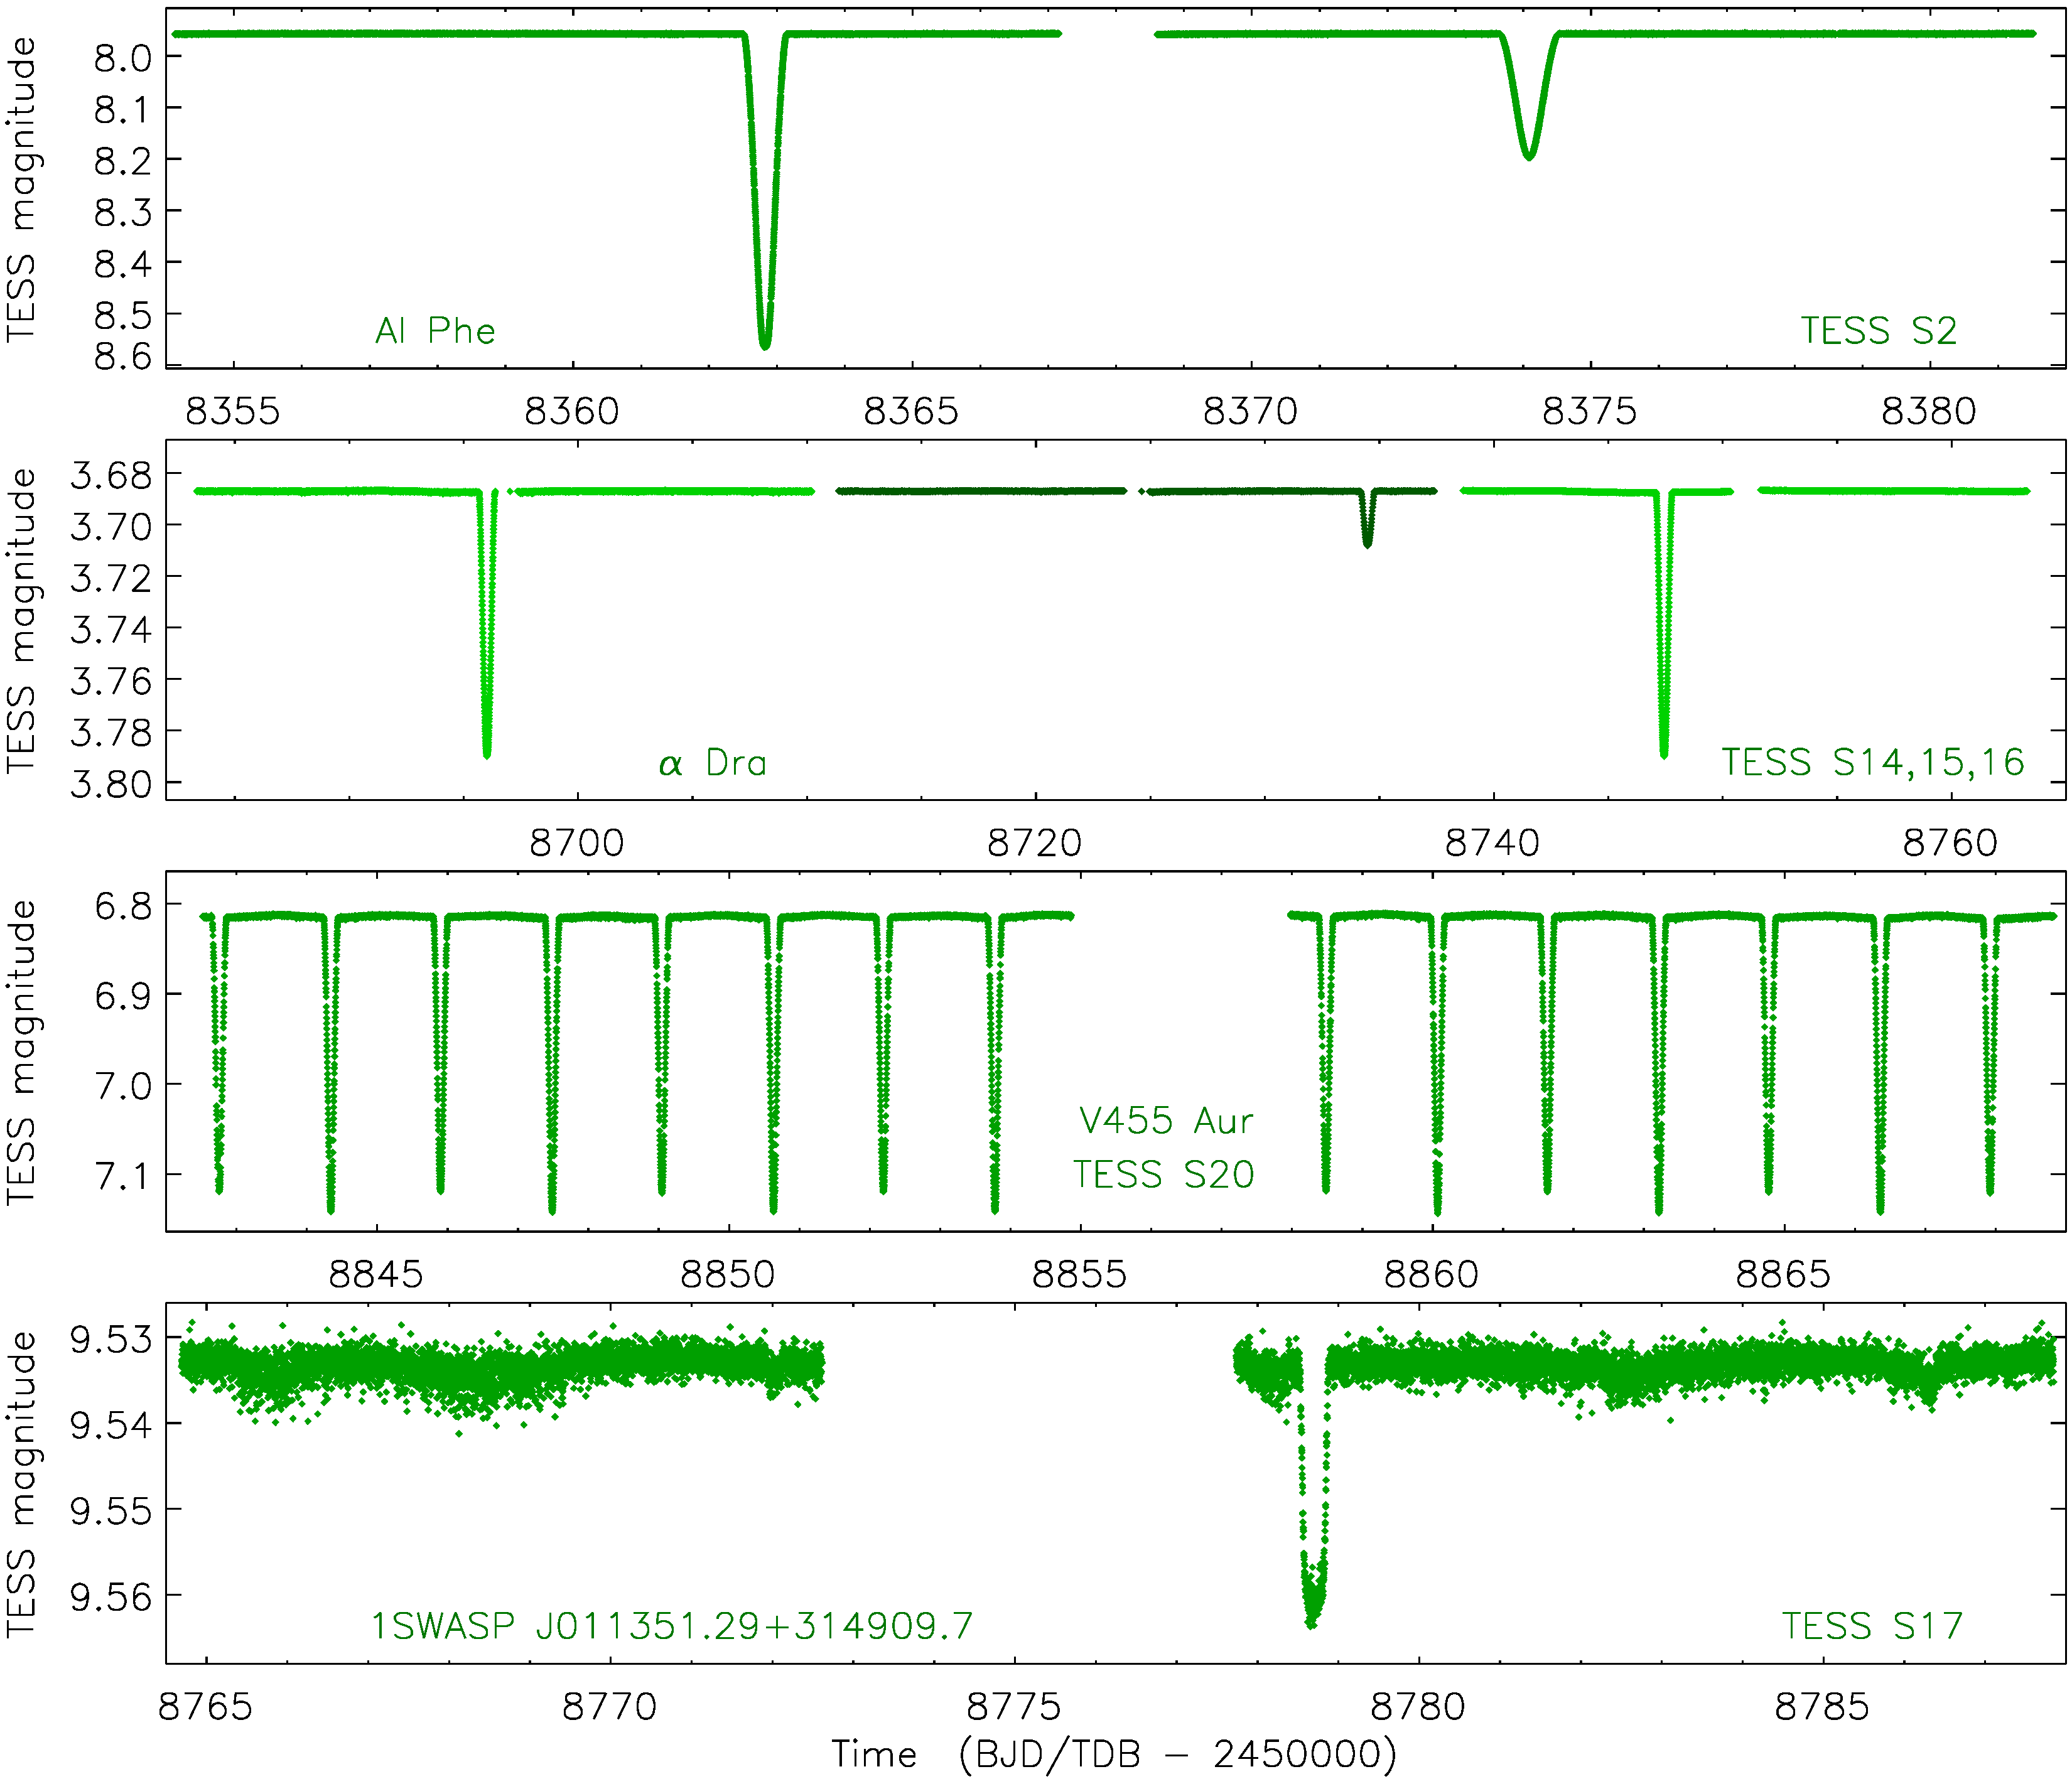Click first V455 Aur eclipse dip
Screen dimensions: 2072x1779
pos(219,1185)
